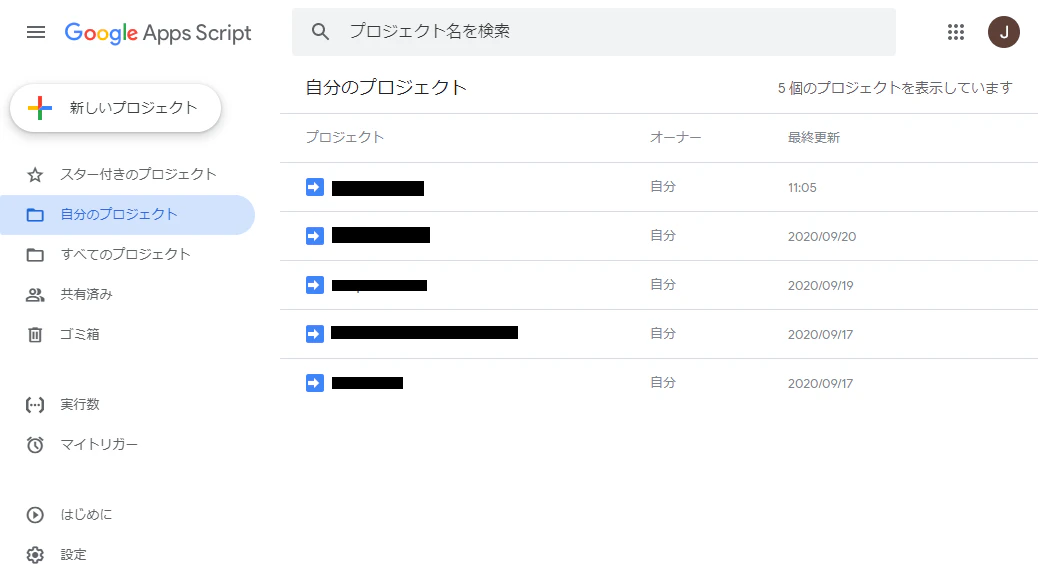The width and height of the screenshot is (1038, 573).
Task: Open the redacted project name in the 2020/09/19 row
Action: click(x=379, y=285)
